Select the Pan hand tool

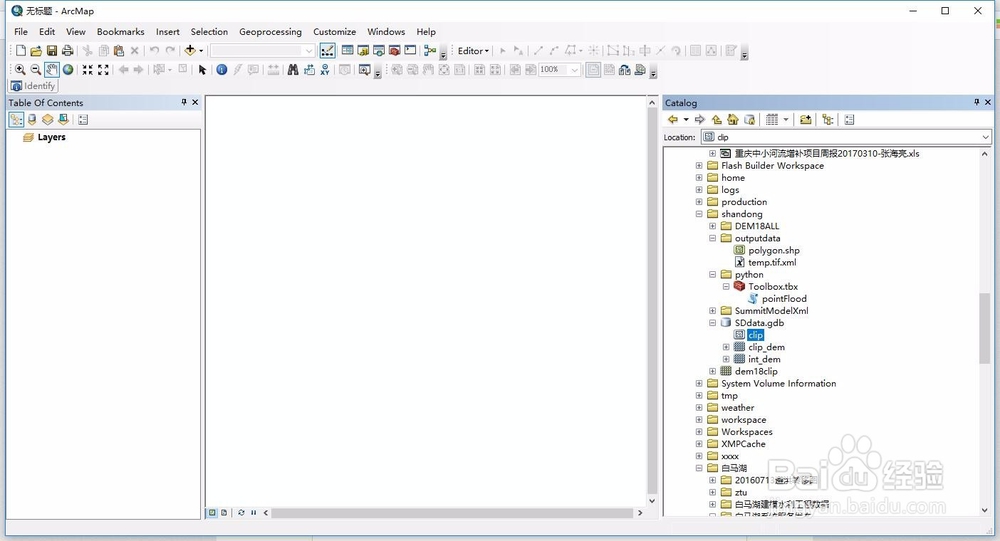[x=52, y=70]
